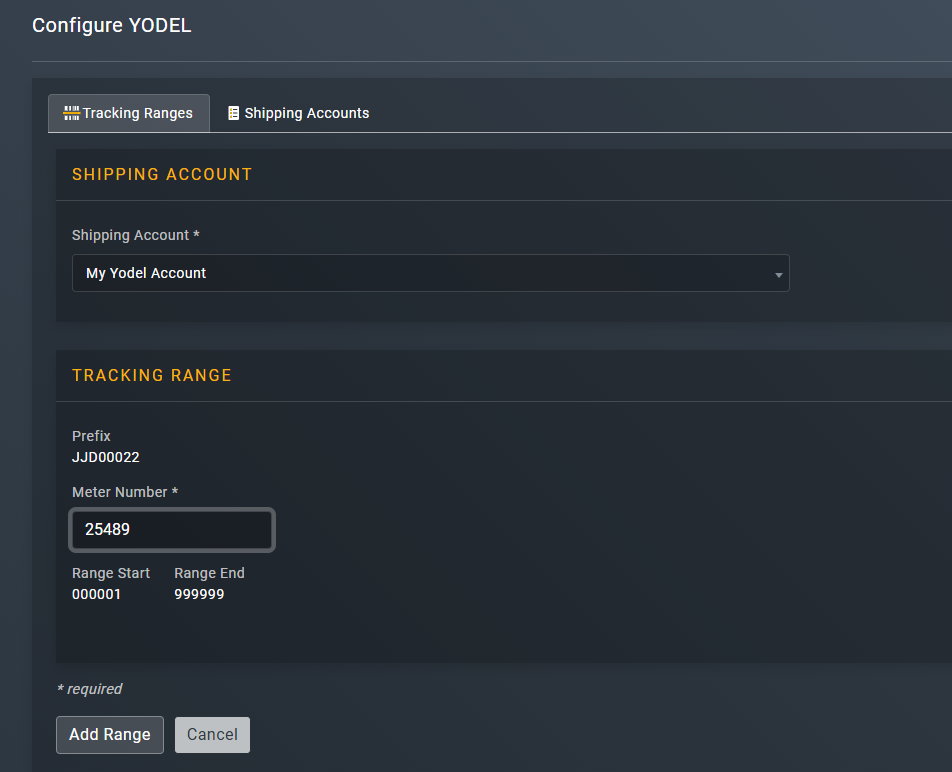Click the Range Start label
The height and width of the screenshot is (772, 952).
click(111, 573)
